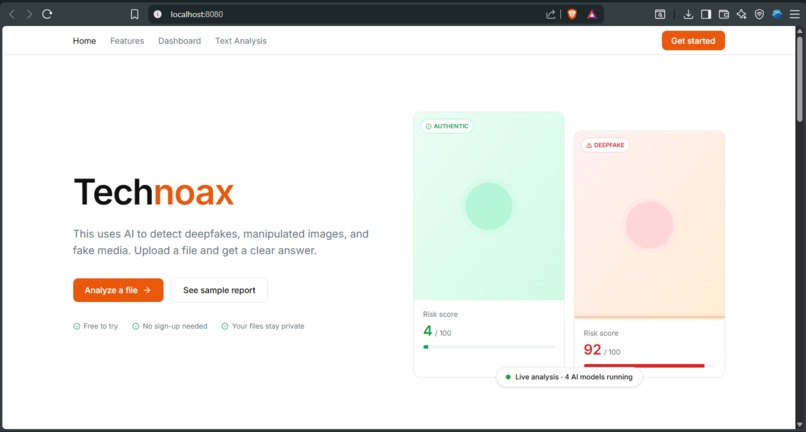806x432 pixels.
Task: Toggle the browser sidebar panel icon
Action: pos(706,14)
